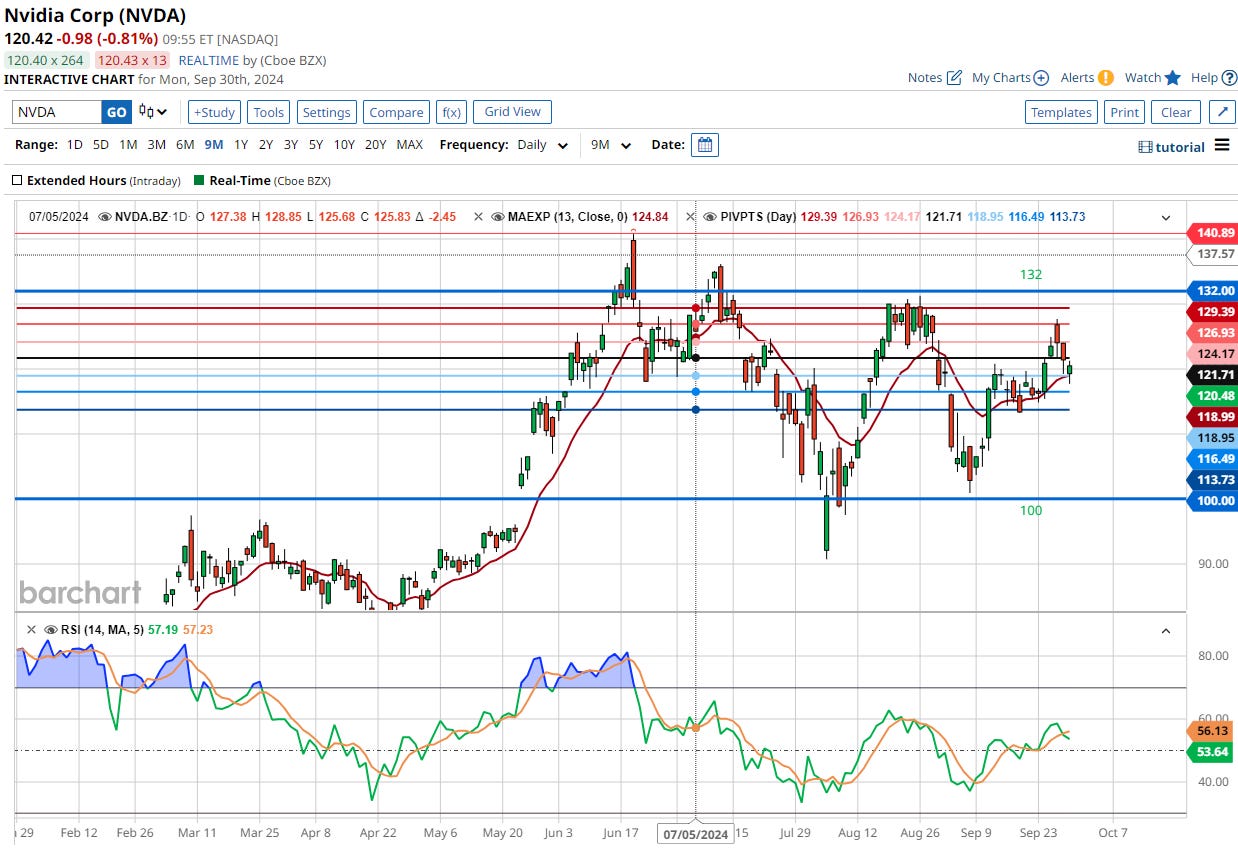
Task: Open the Tools button
Action: pos(268,112)
